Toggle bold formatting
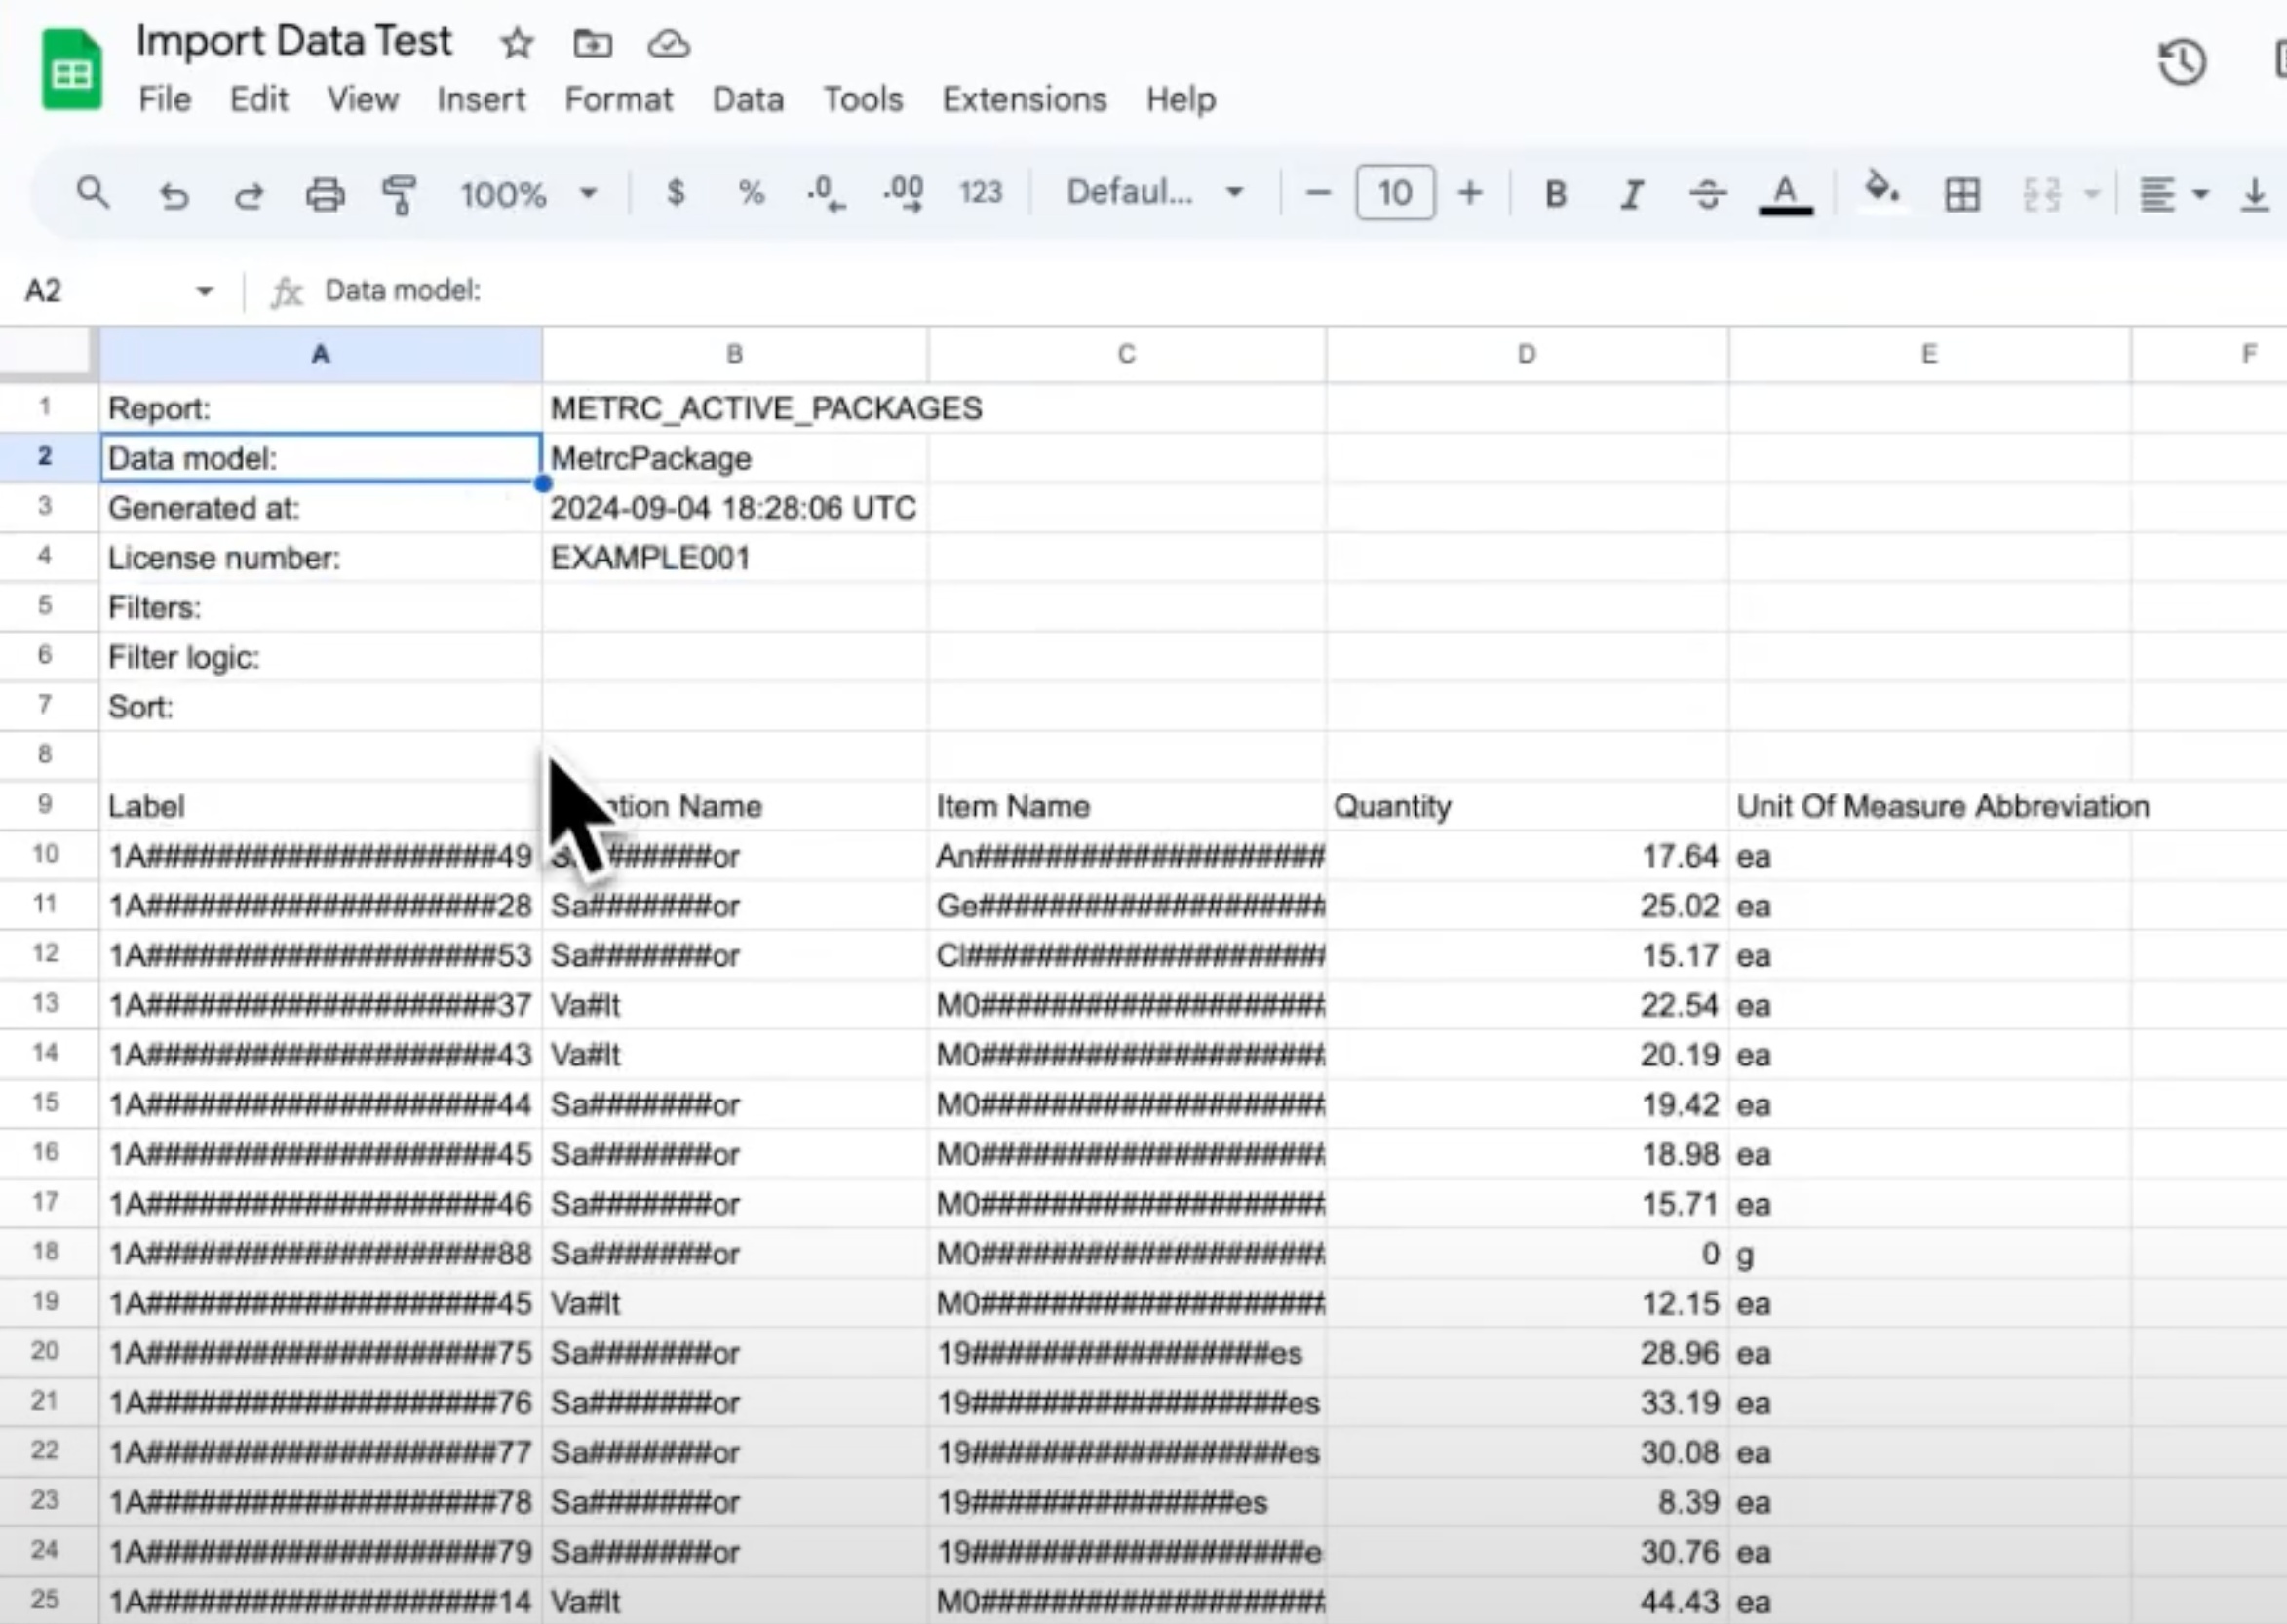 (x=1555, y=194)
